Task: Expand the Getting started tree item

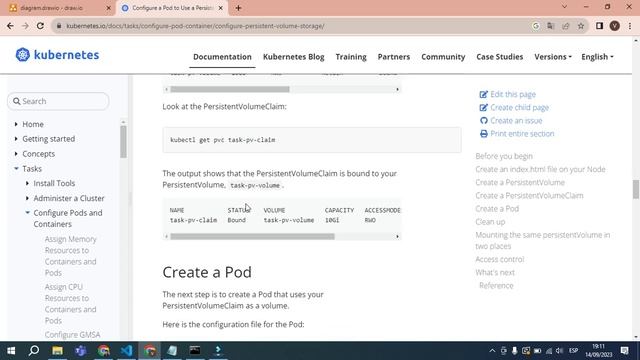Action: pos(16,139)
